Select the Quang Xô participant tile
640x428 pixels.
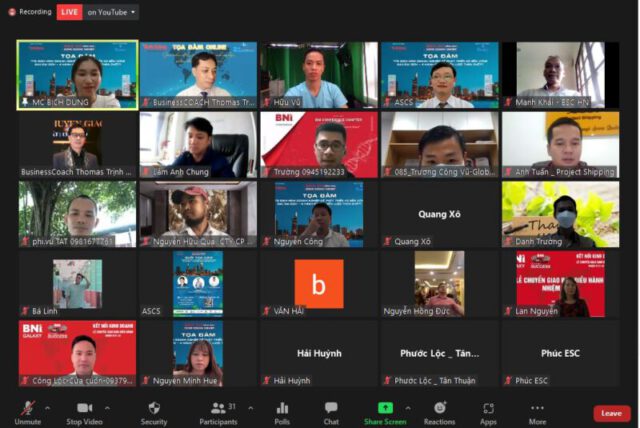pyautogui.click(x=439, y=214)
